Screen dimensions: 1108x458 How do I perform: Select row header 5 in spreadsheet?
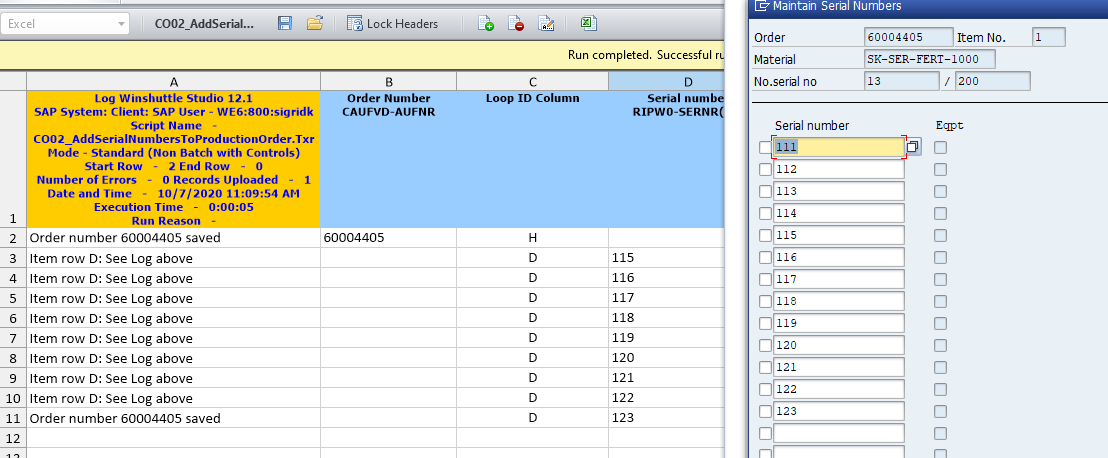(x=13, y=298)
